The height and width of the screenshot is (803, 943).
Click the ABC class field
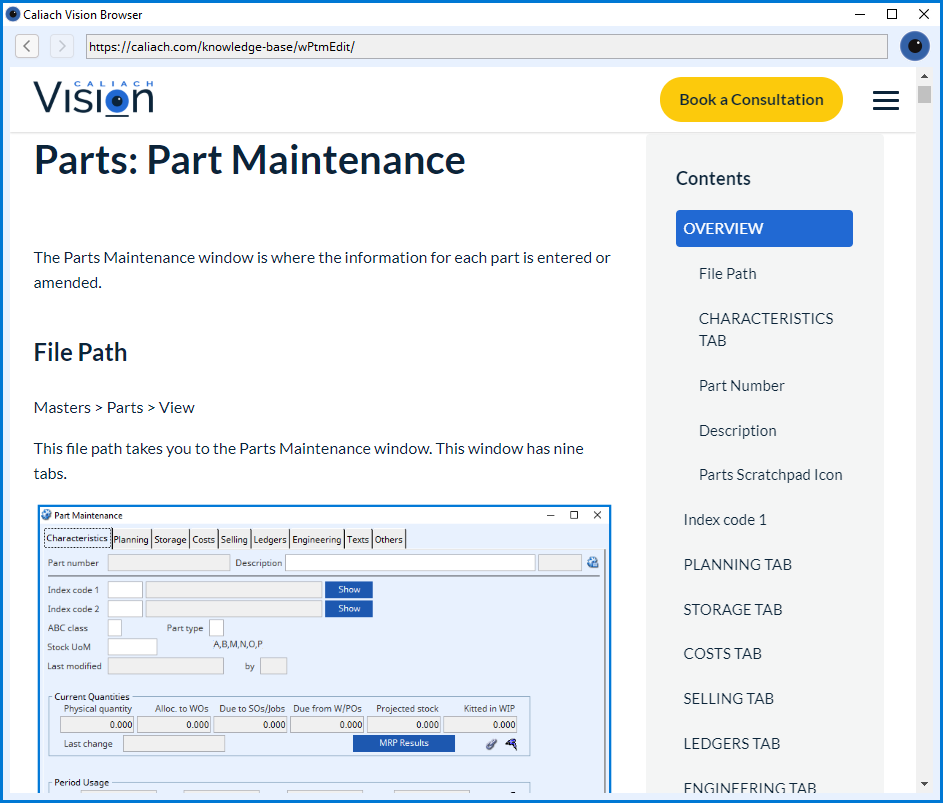coord(115,628)
